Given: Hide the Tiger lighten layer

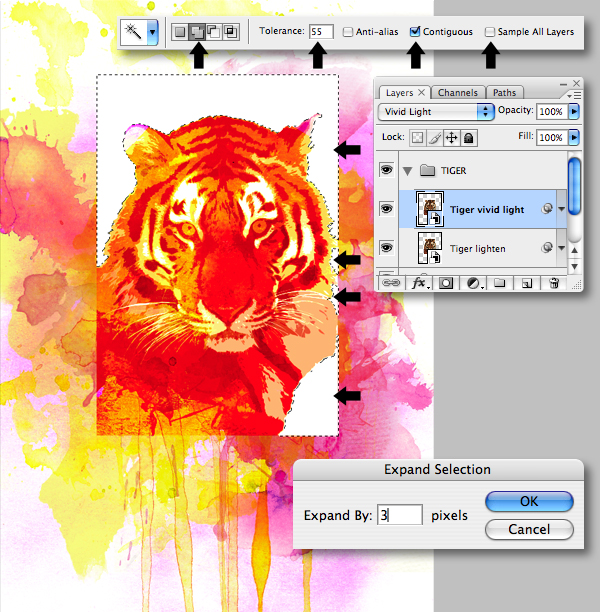Looking at the screenshot, I should click(x=386, y=247).
